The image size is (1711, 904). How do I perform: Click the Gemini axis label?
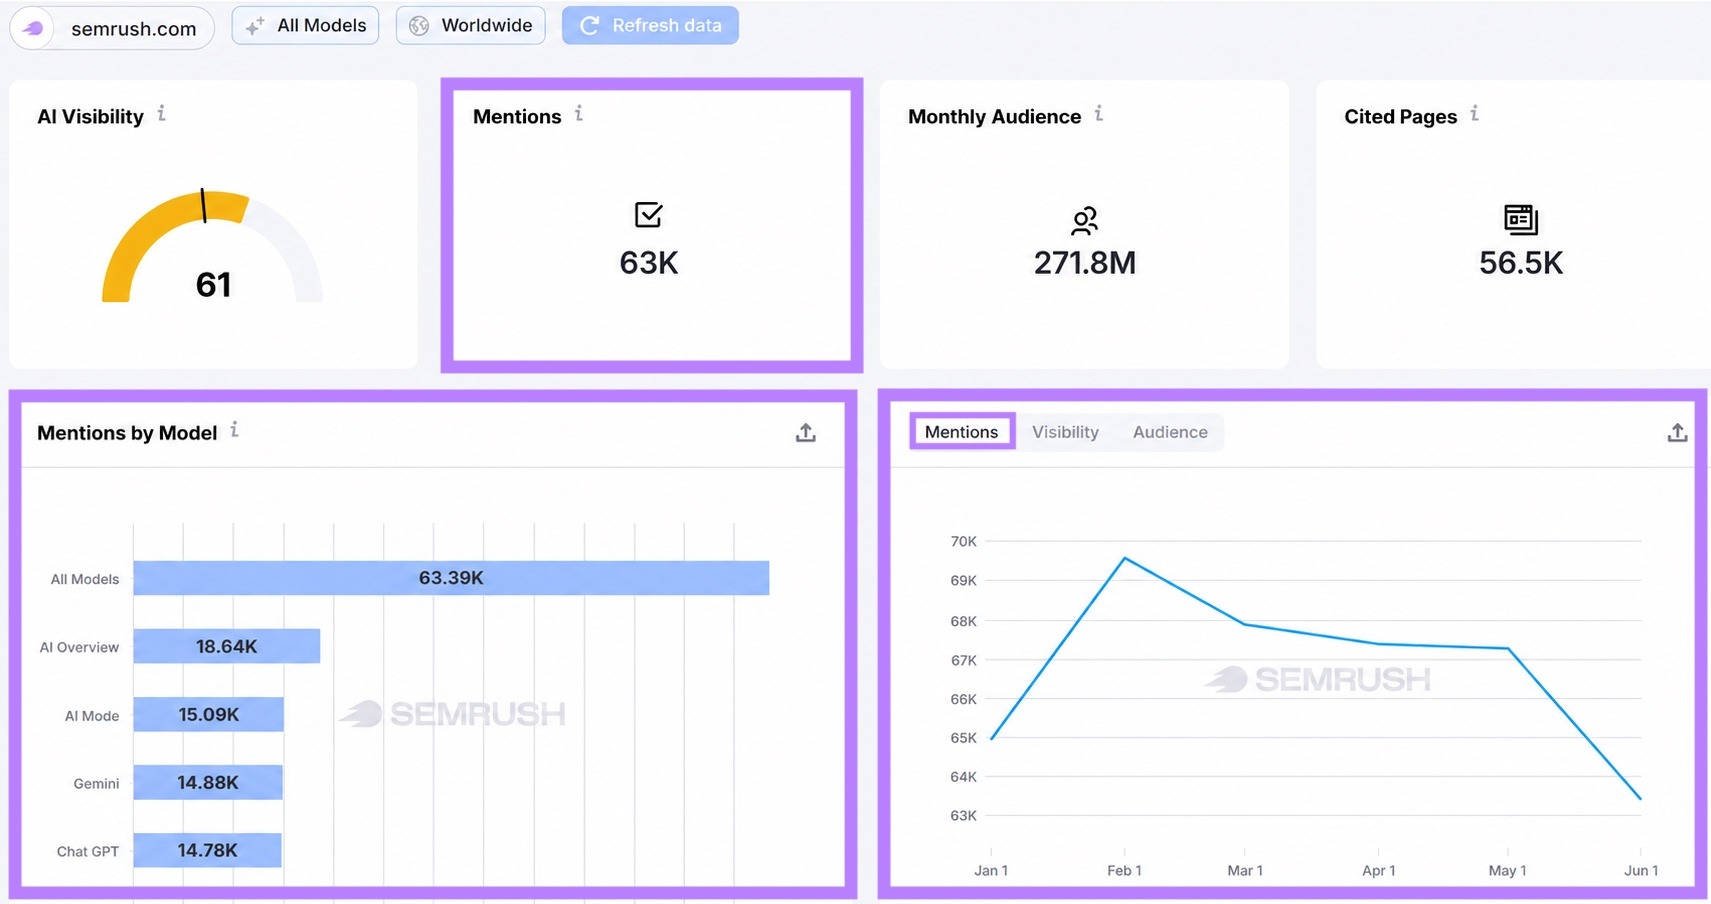click(x=96, y=783)
